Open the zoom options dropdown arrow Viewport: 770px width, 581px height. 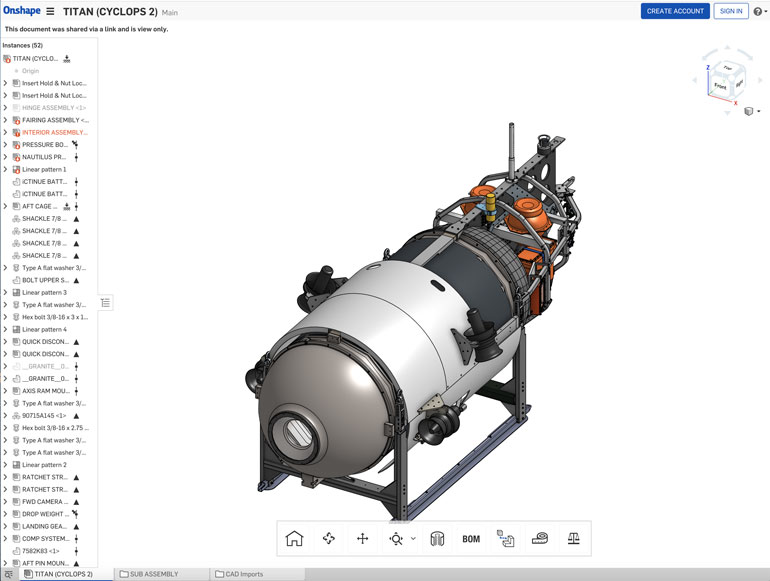(413, 539)
